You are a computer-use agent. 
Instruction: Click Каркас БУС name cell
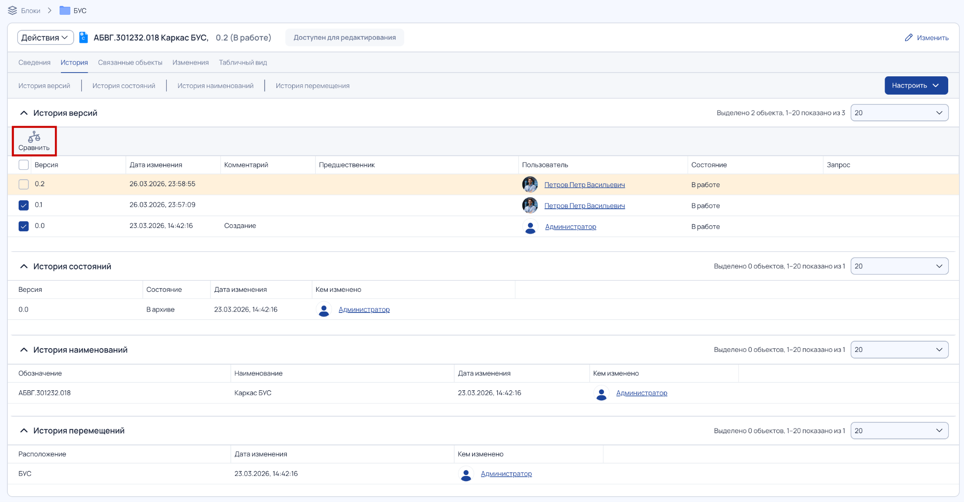(253, 393)
